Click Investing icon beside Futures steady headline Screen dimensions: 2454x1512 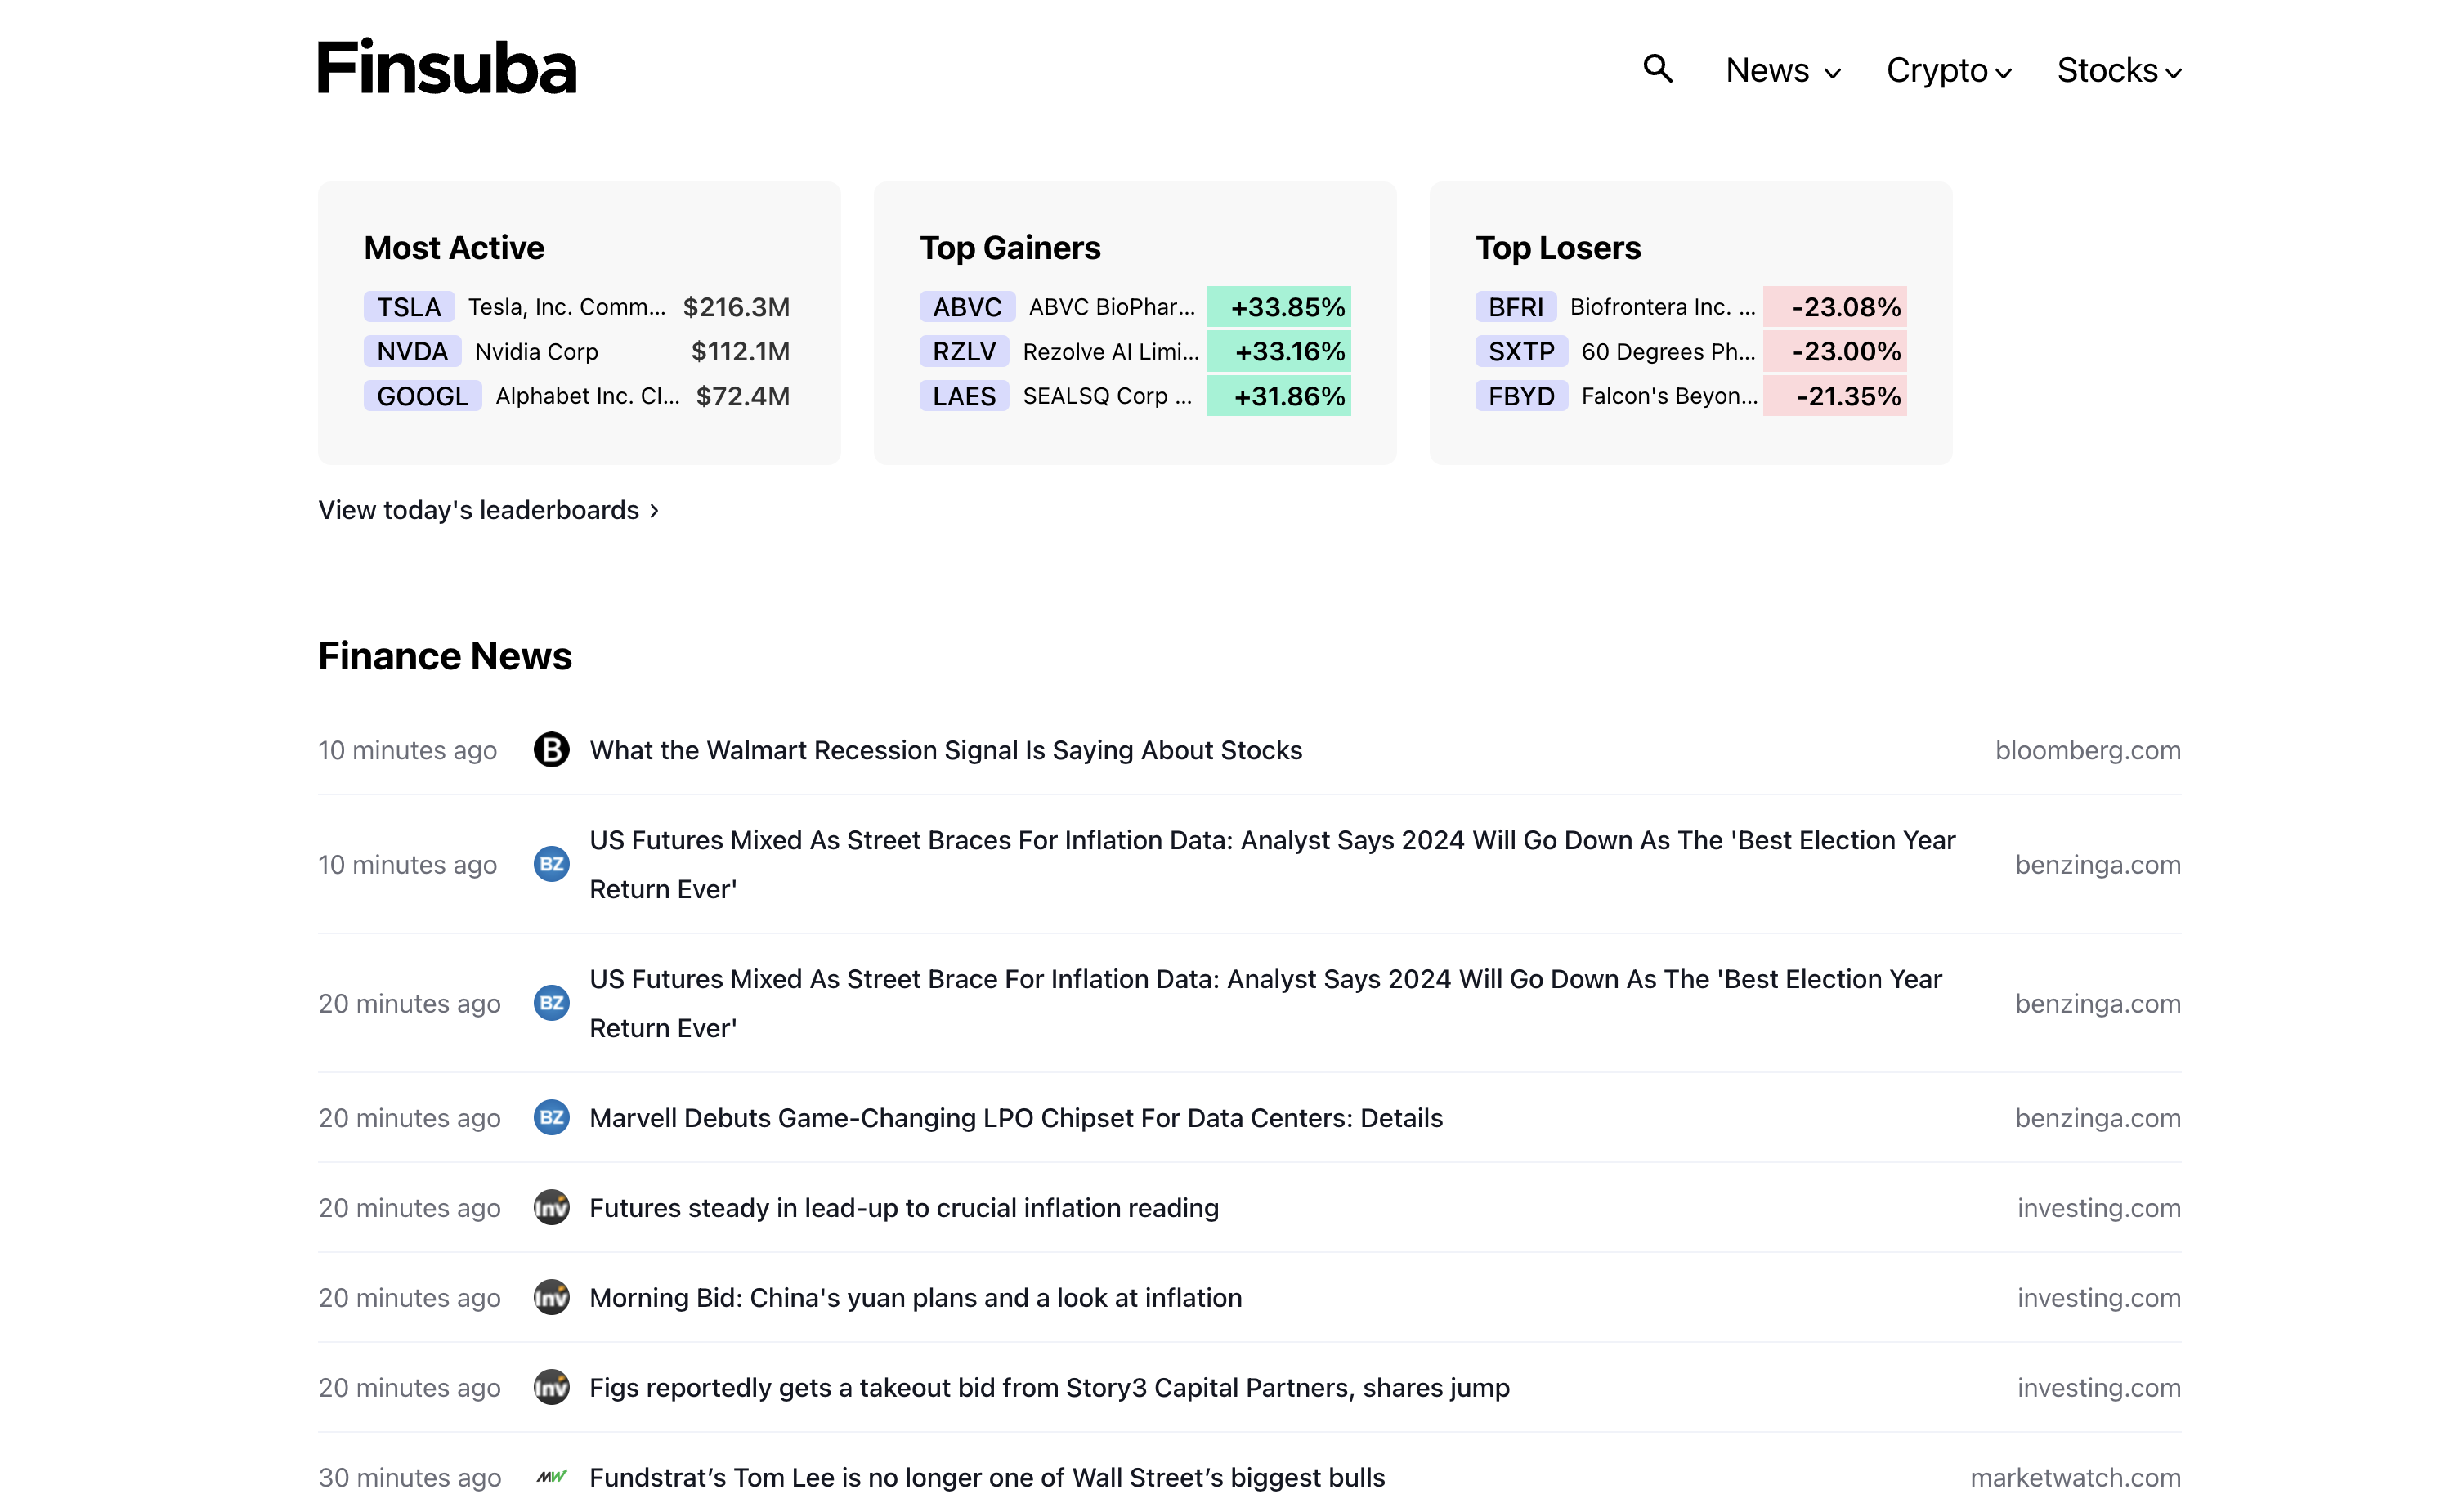551,1207
